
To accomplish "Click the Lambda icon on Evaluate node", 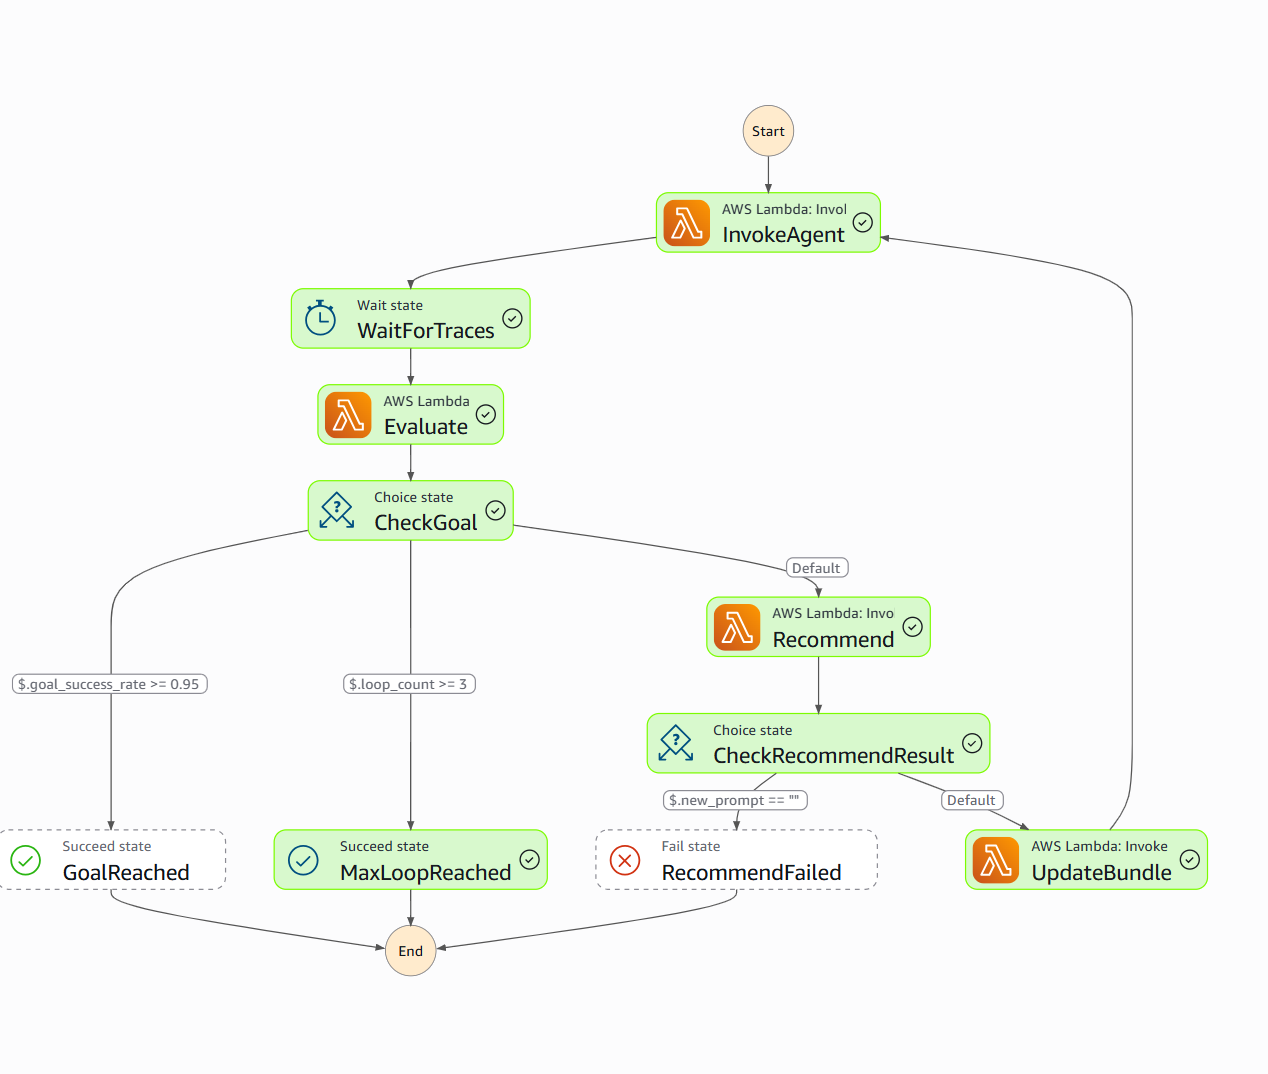I will tap(348, 415).
